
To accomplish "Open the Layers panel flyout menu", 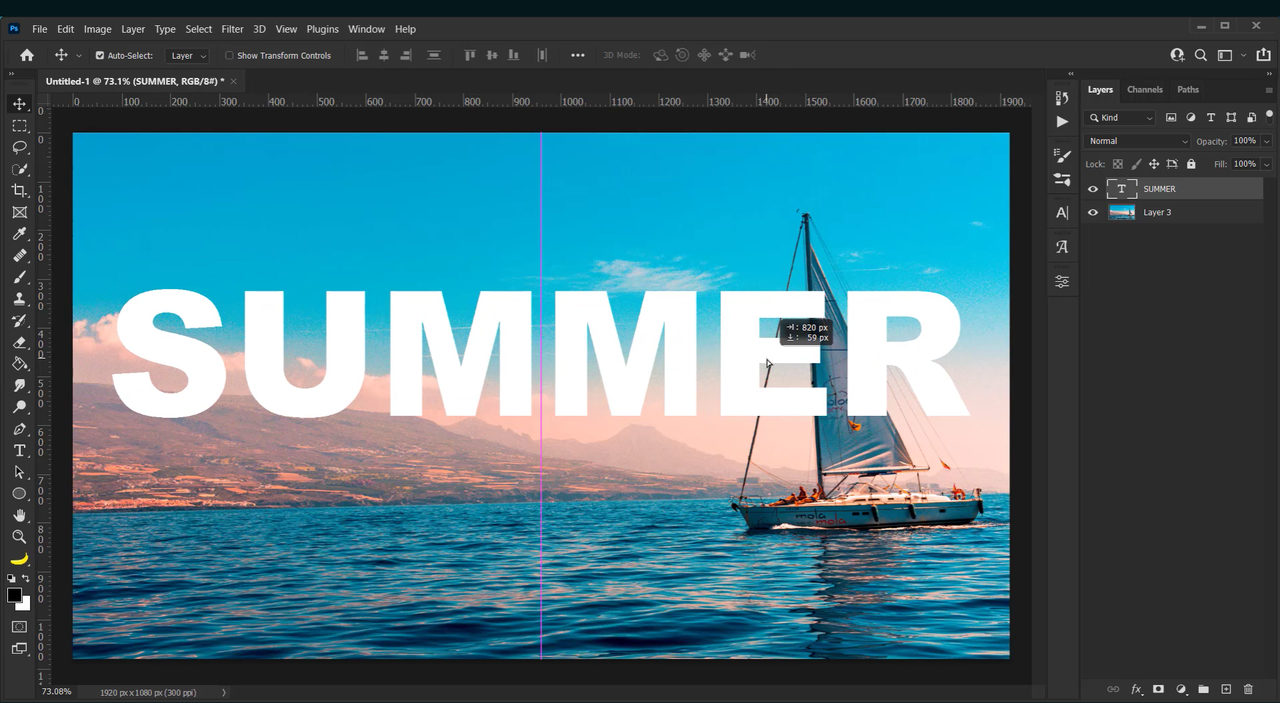I will (x=1269, y=90).
